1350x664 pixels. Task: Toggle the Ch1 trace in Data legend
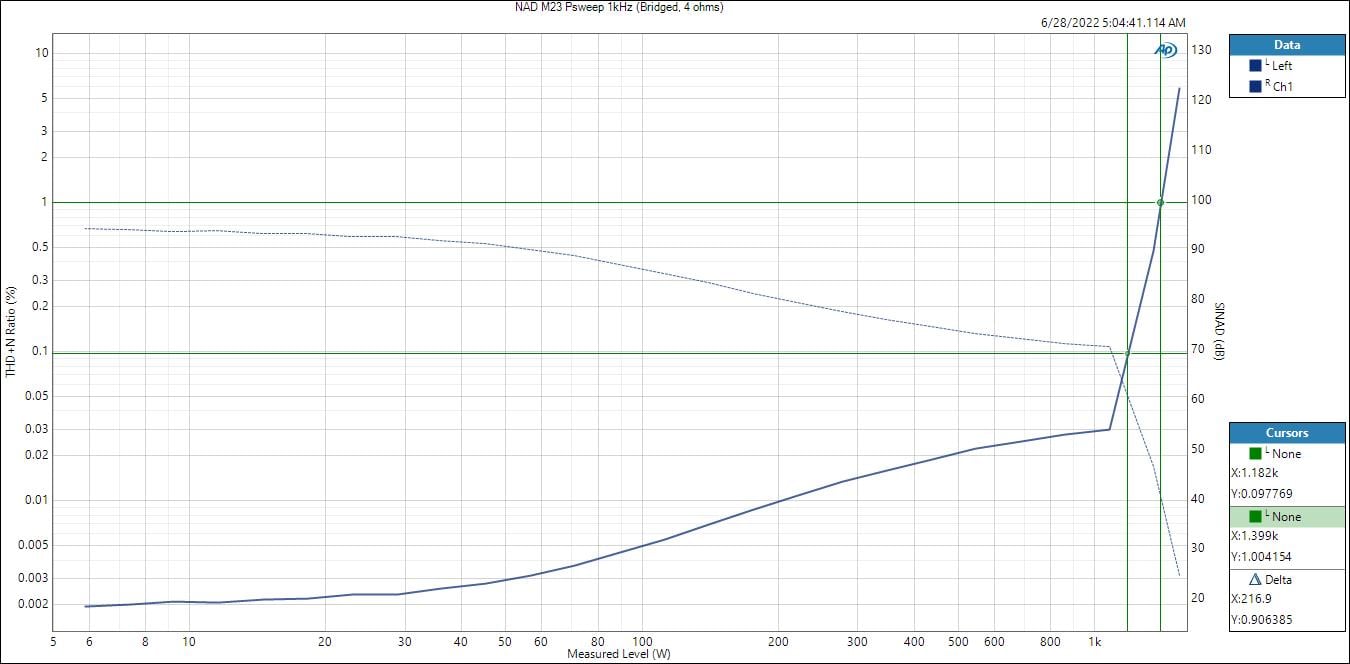pyautogui.click(x=1282, y=87)
